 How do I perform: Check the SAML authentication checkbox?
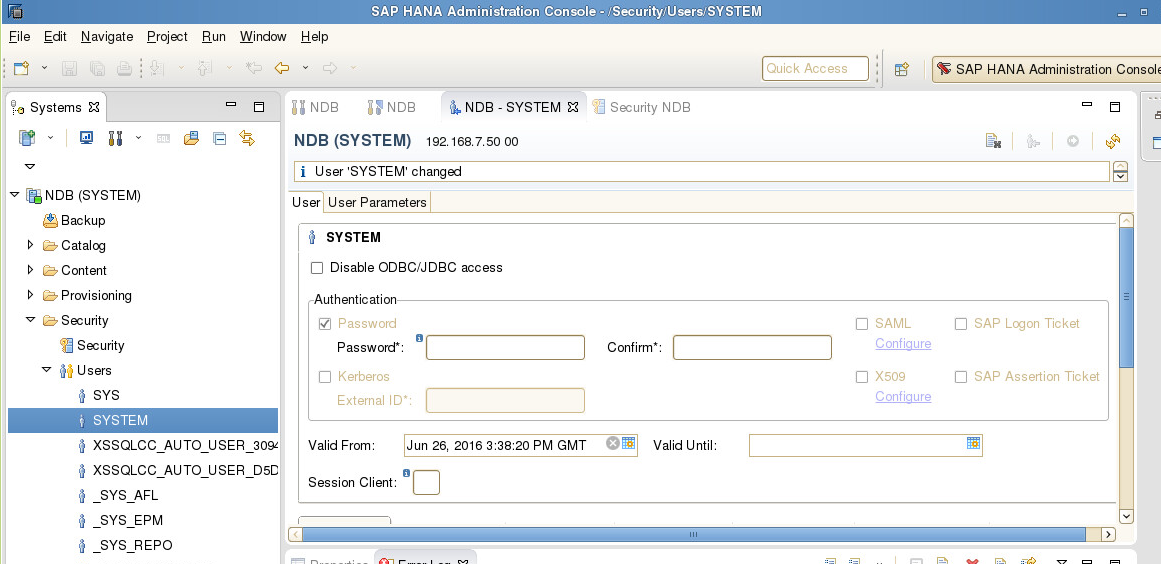[862, 324]
